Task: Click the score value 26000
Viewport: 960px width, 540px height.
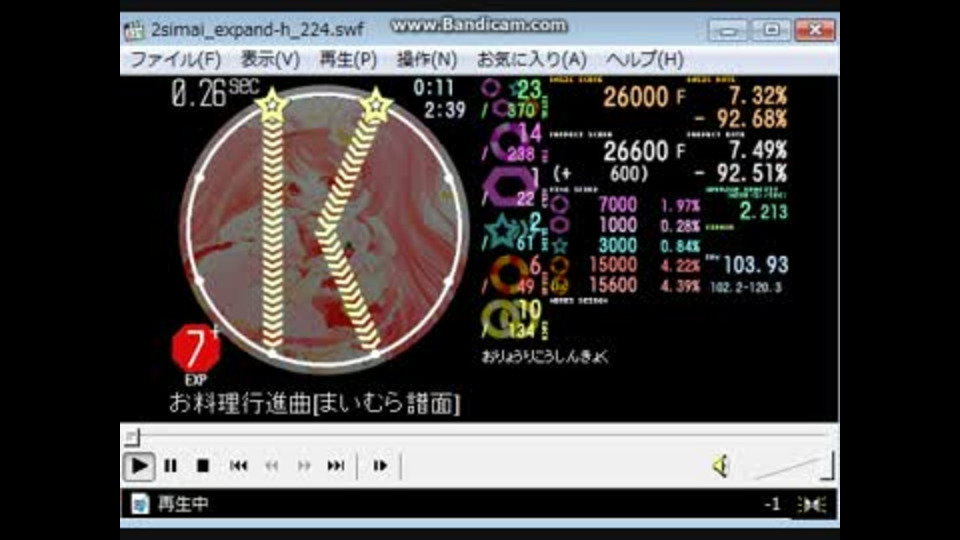Action: (636, 97)
